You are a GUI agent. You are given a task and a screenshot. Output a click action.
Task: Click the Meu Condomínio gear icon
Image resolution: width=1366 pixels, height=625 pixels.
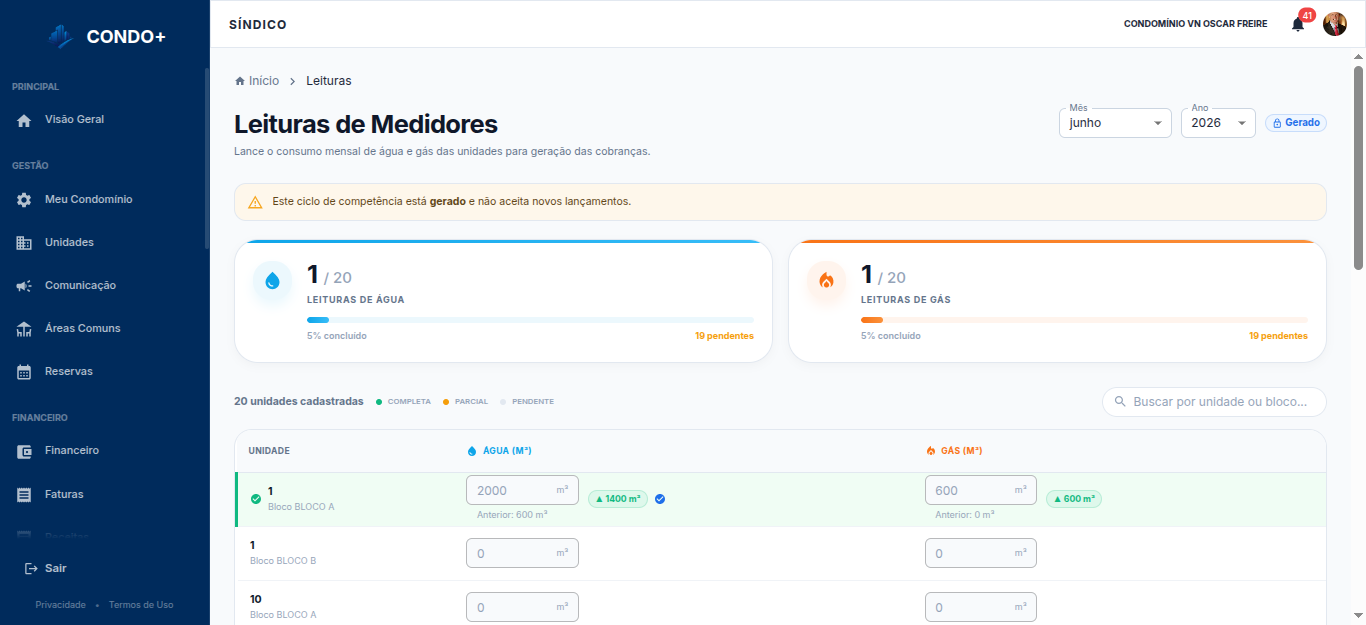24,200
